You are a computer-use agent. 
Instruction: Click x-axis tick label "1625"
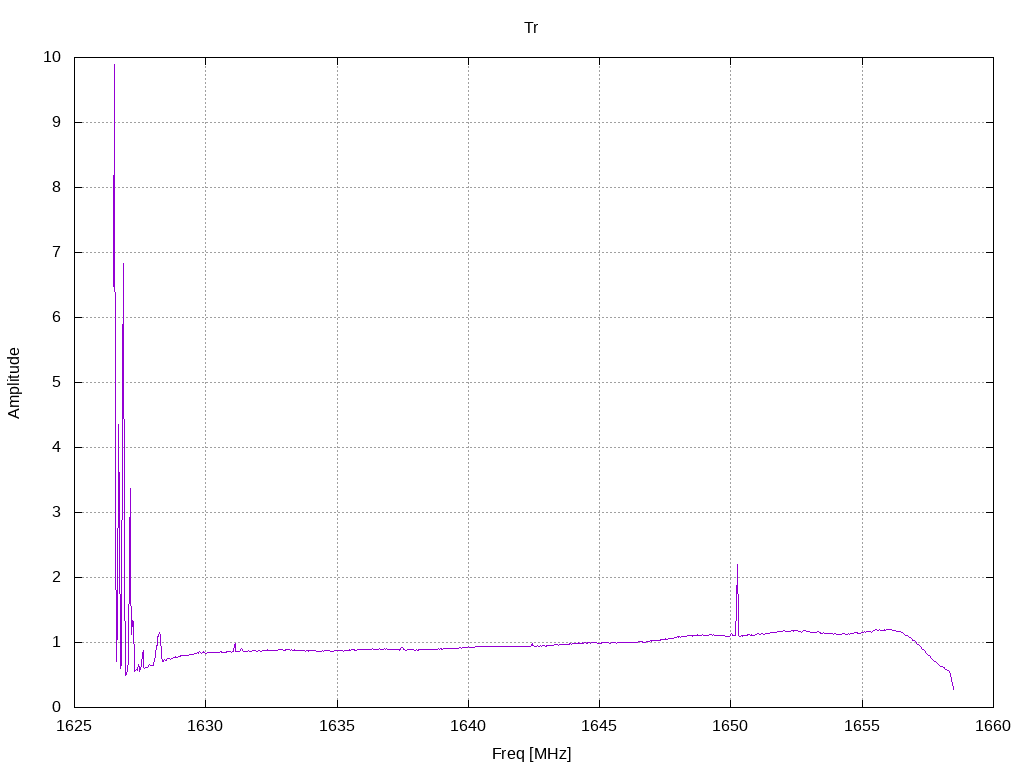coord(74,726)
